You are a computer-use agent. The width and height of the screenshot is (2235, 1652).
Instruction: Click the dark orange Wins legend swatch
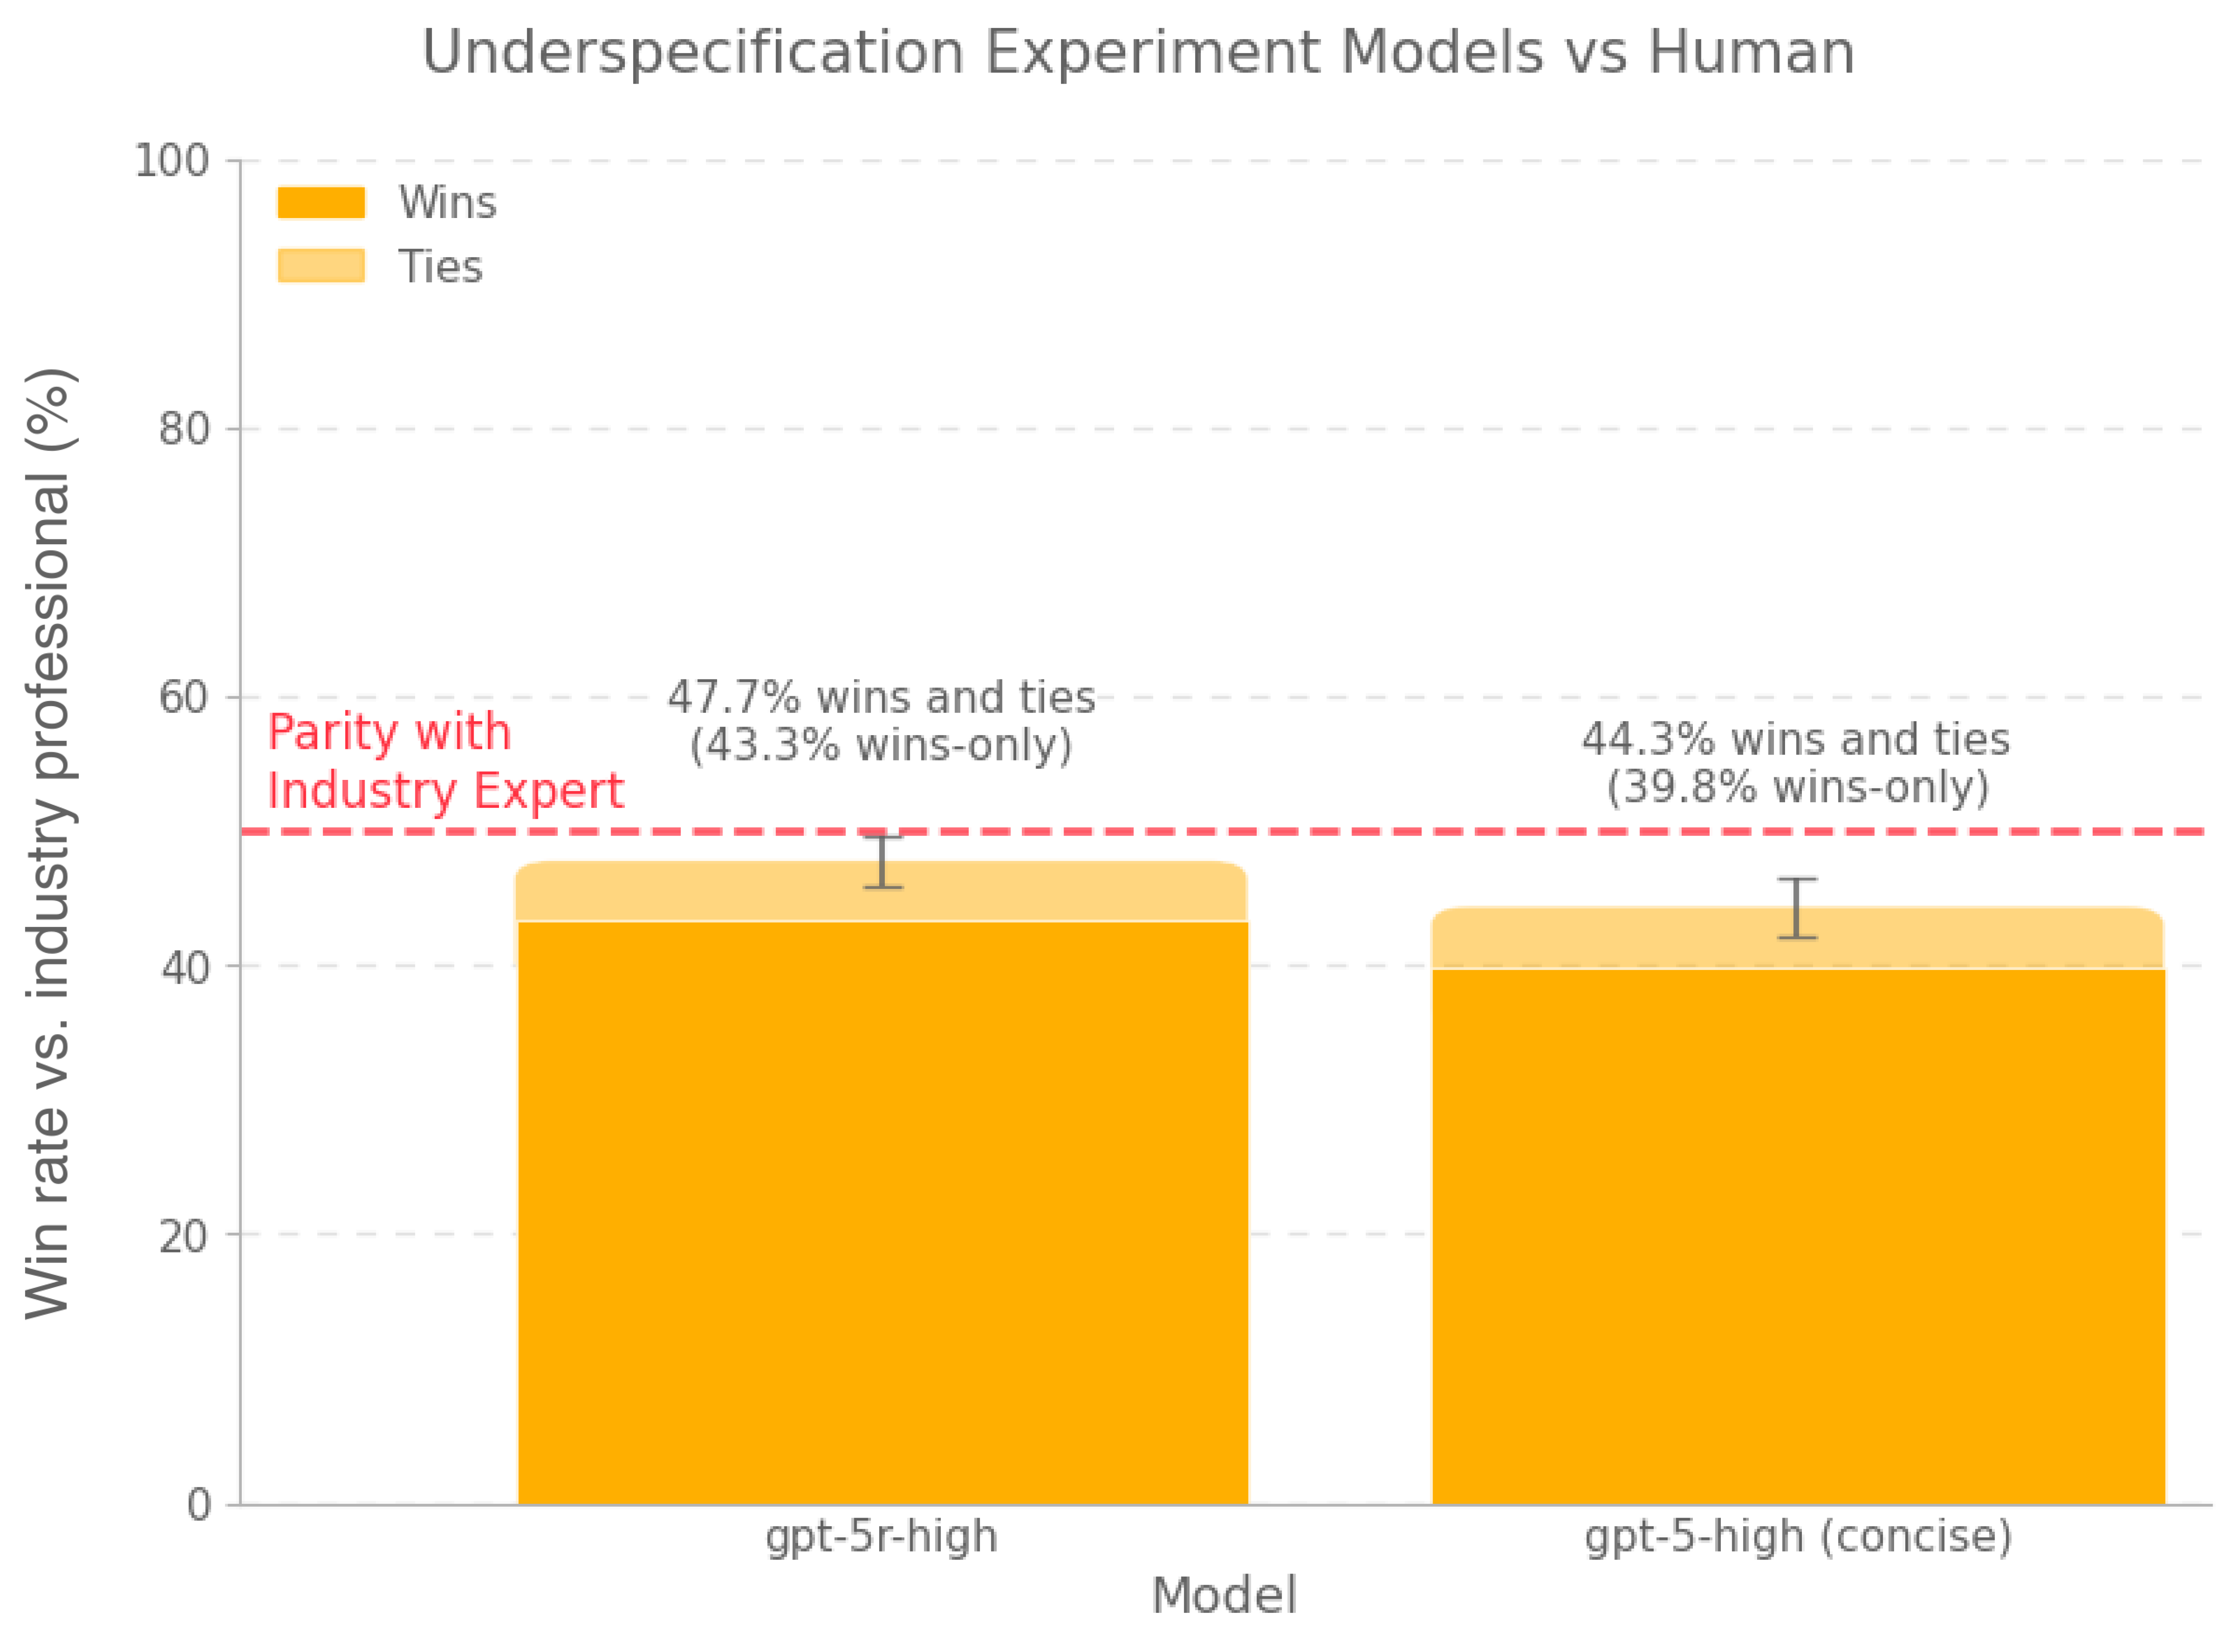(321, 202)
